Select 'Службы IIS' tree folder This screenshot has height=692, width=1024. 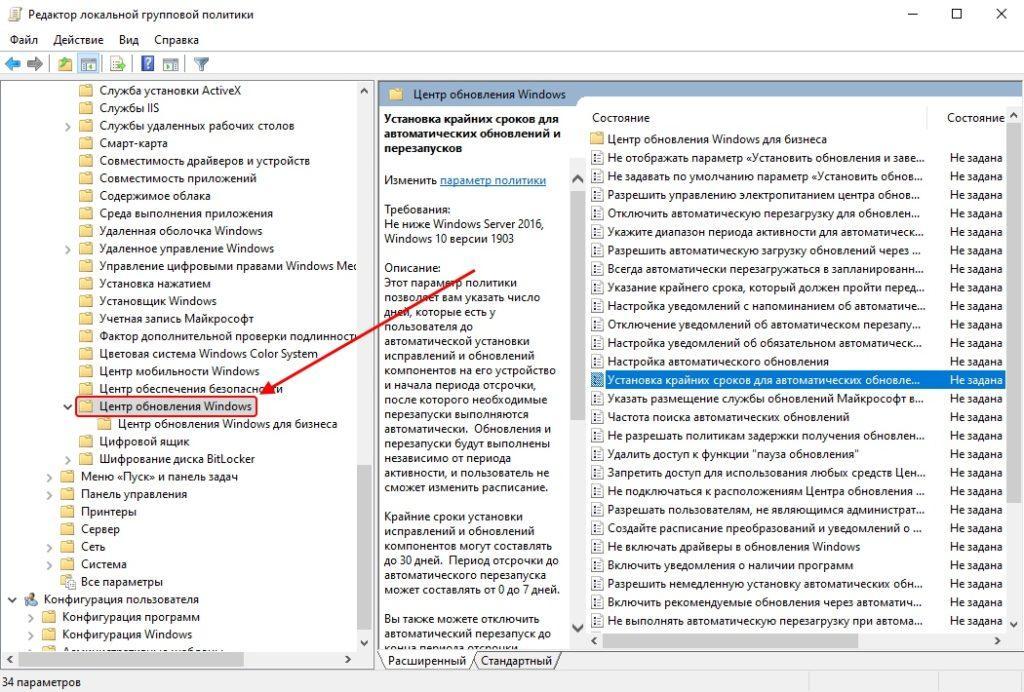(x=129, y=108)
